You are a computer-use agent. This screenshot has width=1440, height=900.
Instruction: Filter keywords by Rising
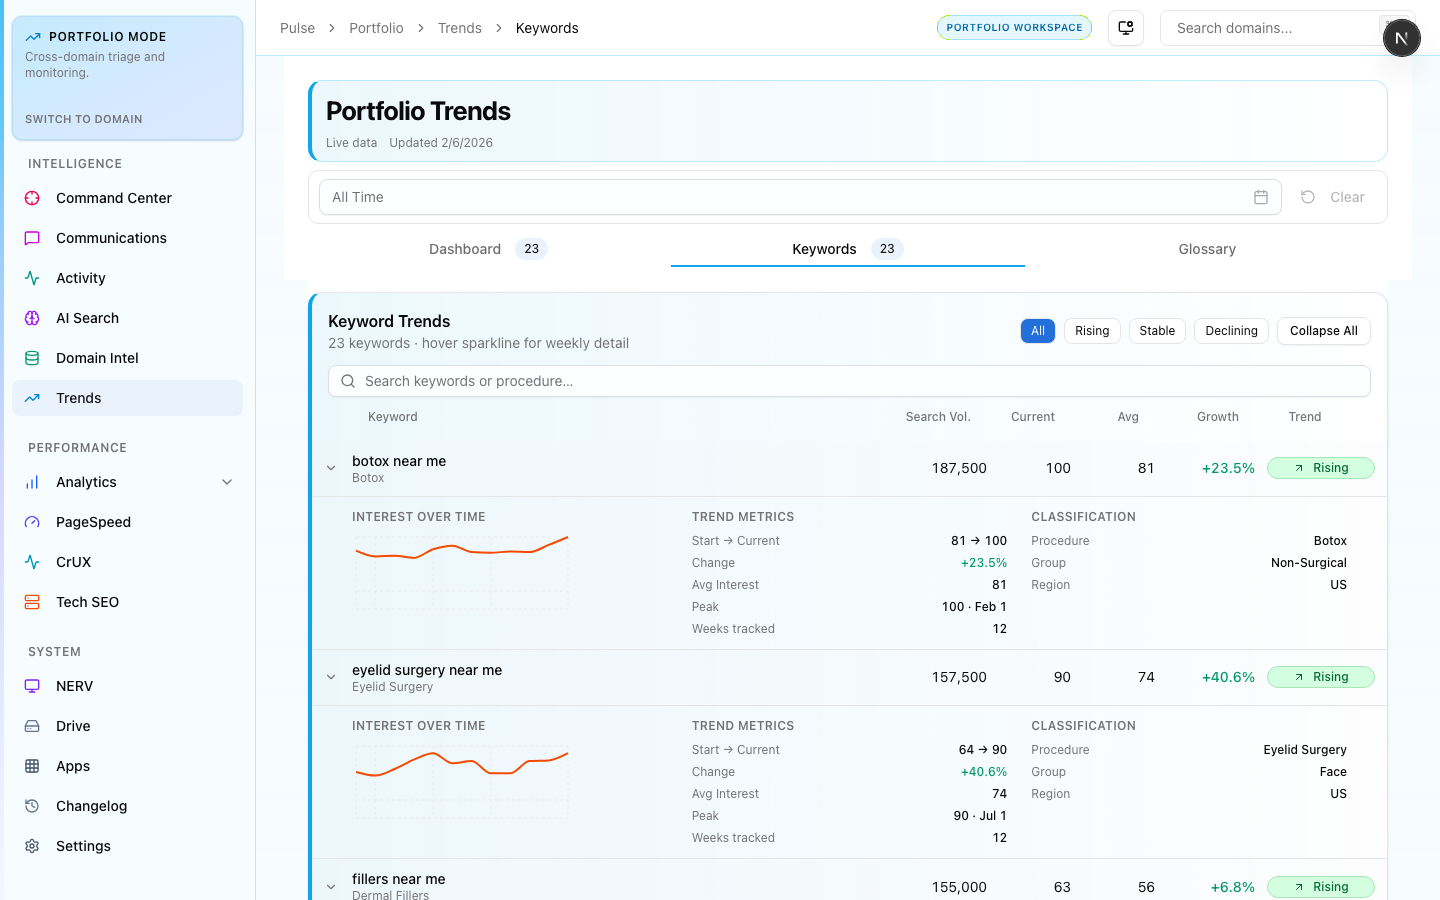pyautogui.click(x=1091, y=331)
